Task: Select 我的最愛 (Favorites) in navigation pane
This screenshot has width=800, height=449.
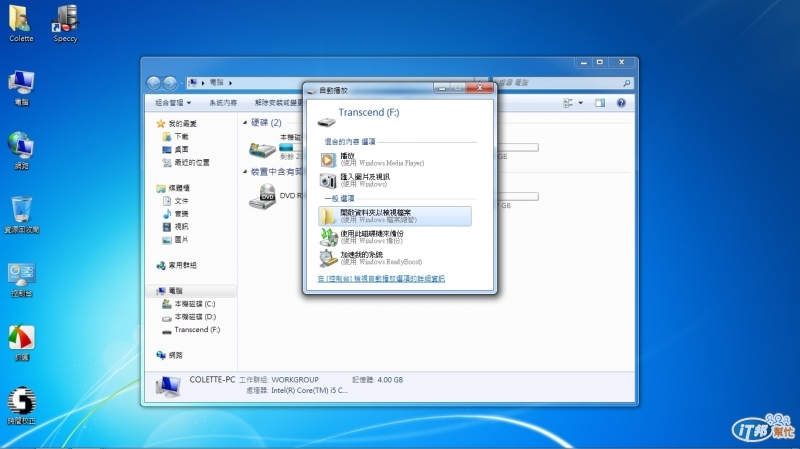Action: tap(177, 124)
